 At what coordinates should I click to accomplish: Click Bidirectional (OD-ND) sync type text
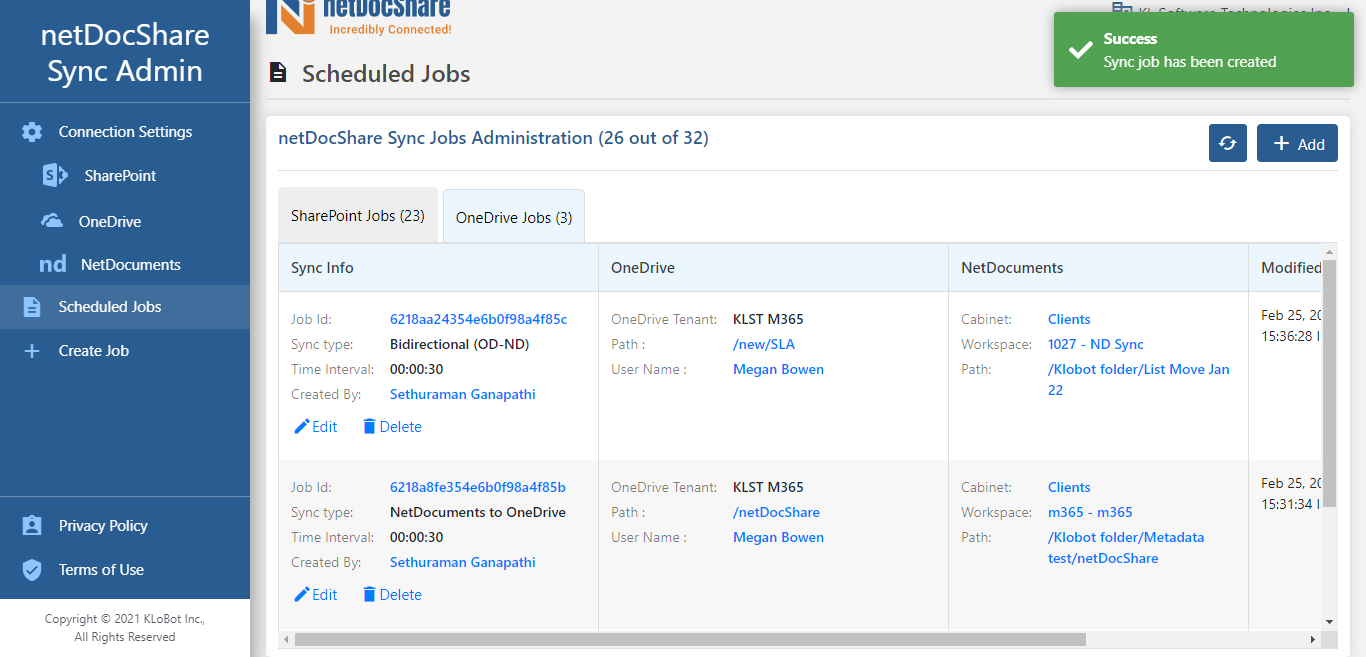[x=459, y=344]
